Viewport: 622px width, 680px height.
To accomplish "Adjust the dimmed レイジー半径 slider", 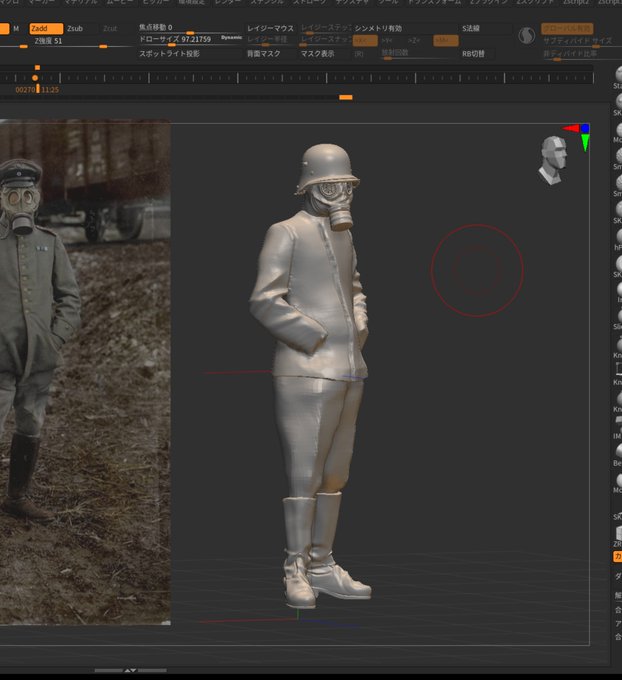I will click(x=271, y=40).
